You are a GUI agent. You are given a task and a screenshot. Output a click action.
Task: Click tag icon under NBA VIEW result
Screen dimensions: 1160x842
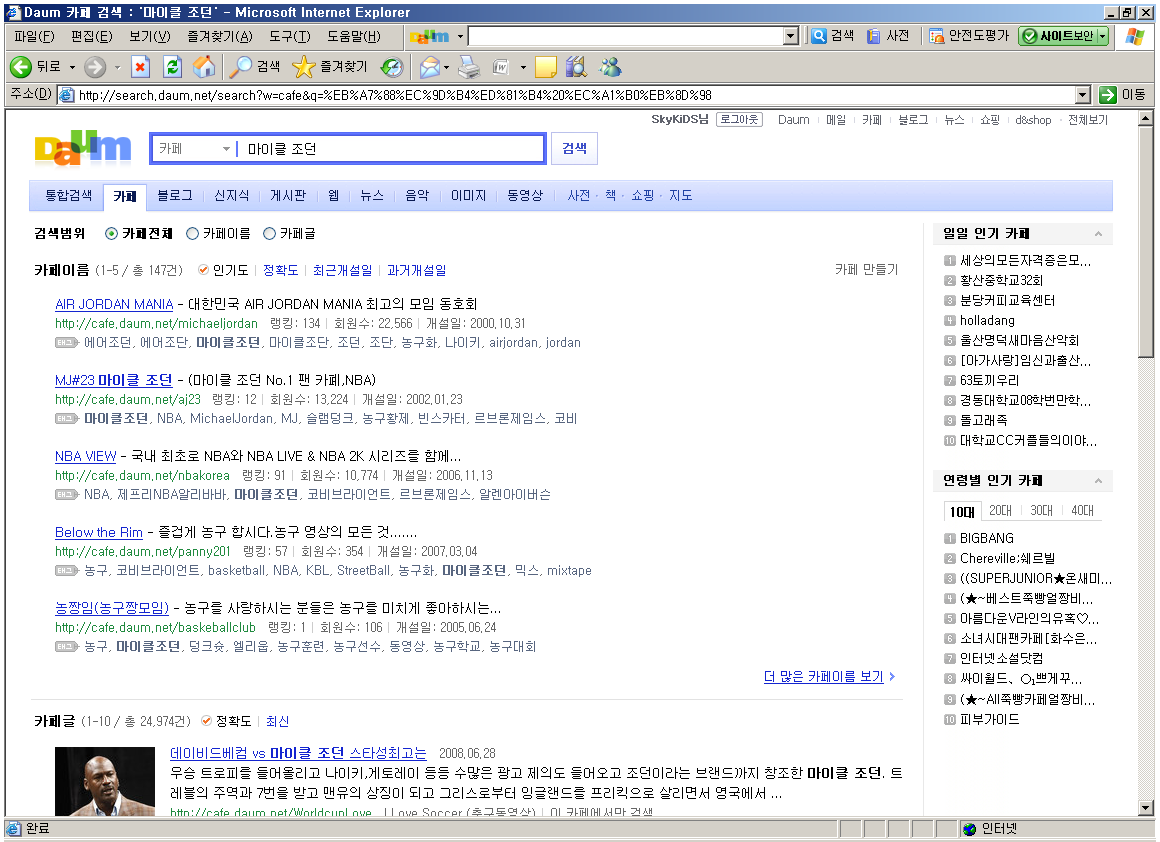(67, 494)
